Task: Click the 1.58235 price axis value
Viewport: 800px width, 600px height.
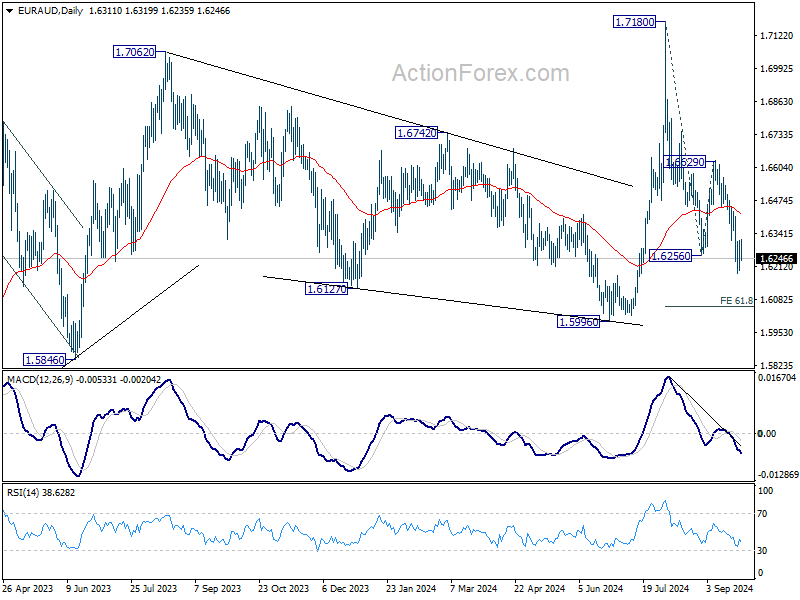Action: (777, 365)
